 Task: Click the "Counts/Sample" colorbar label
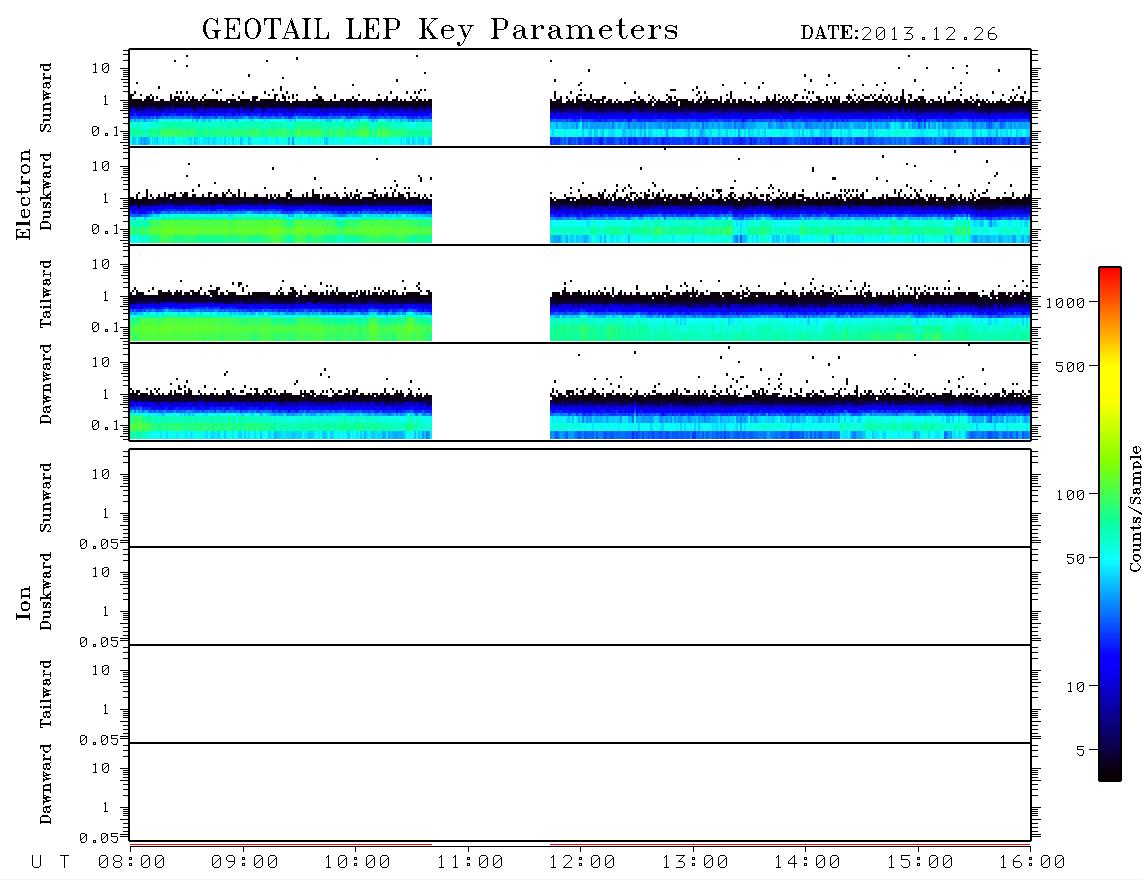click(x=1135, y=508)
